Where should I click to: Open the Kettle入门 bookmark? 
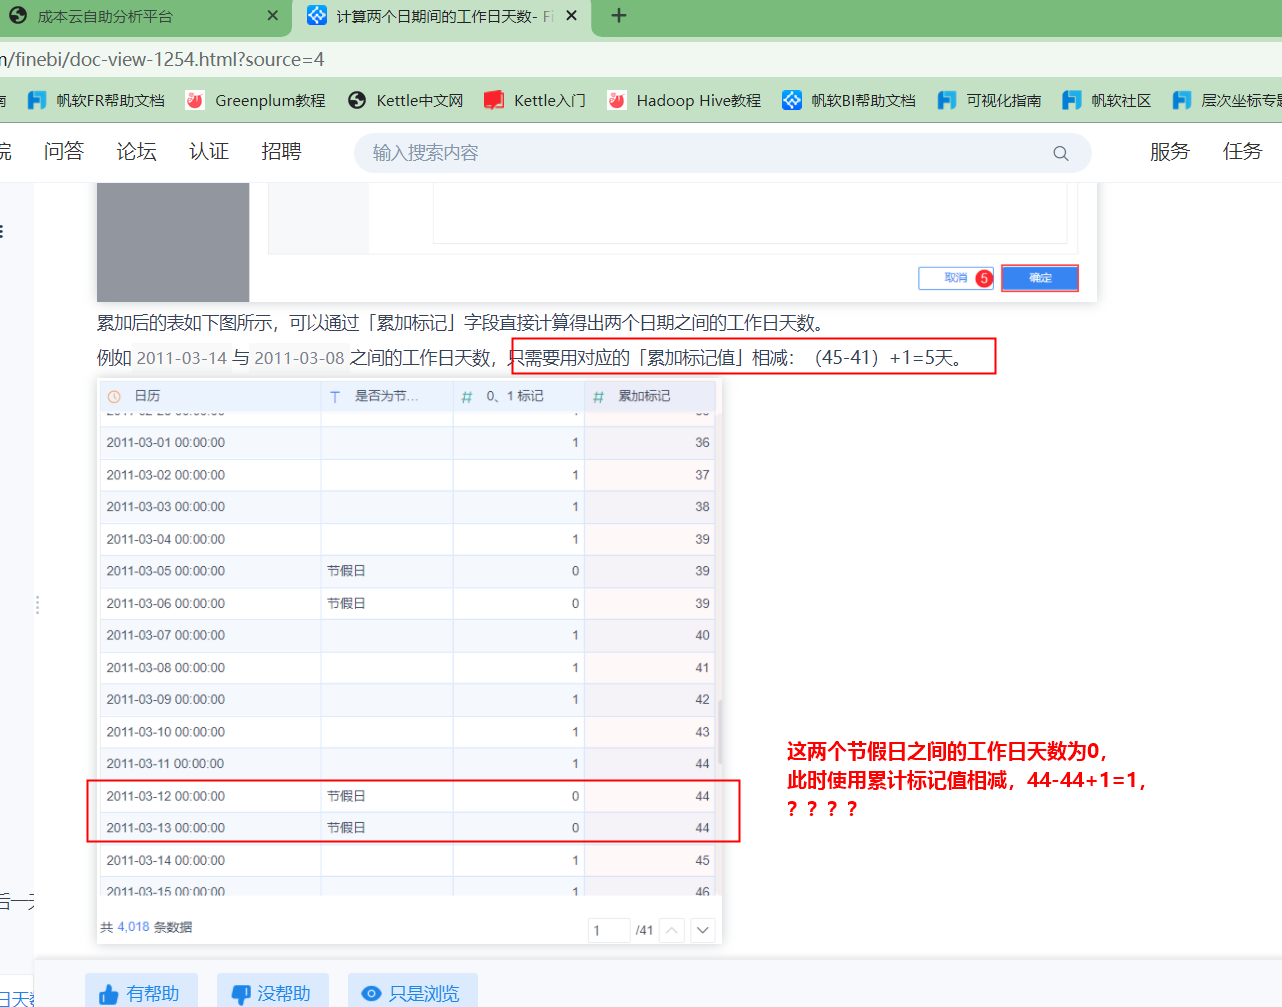click(535, 100)
